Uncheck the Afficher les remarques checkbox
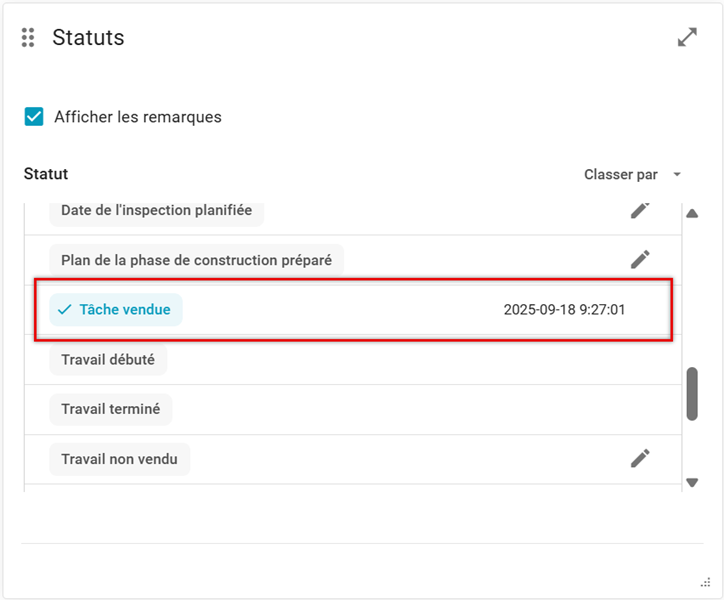The height and width of the screenshot is (600, 724). point(35,117)
